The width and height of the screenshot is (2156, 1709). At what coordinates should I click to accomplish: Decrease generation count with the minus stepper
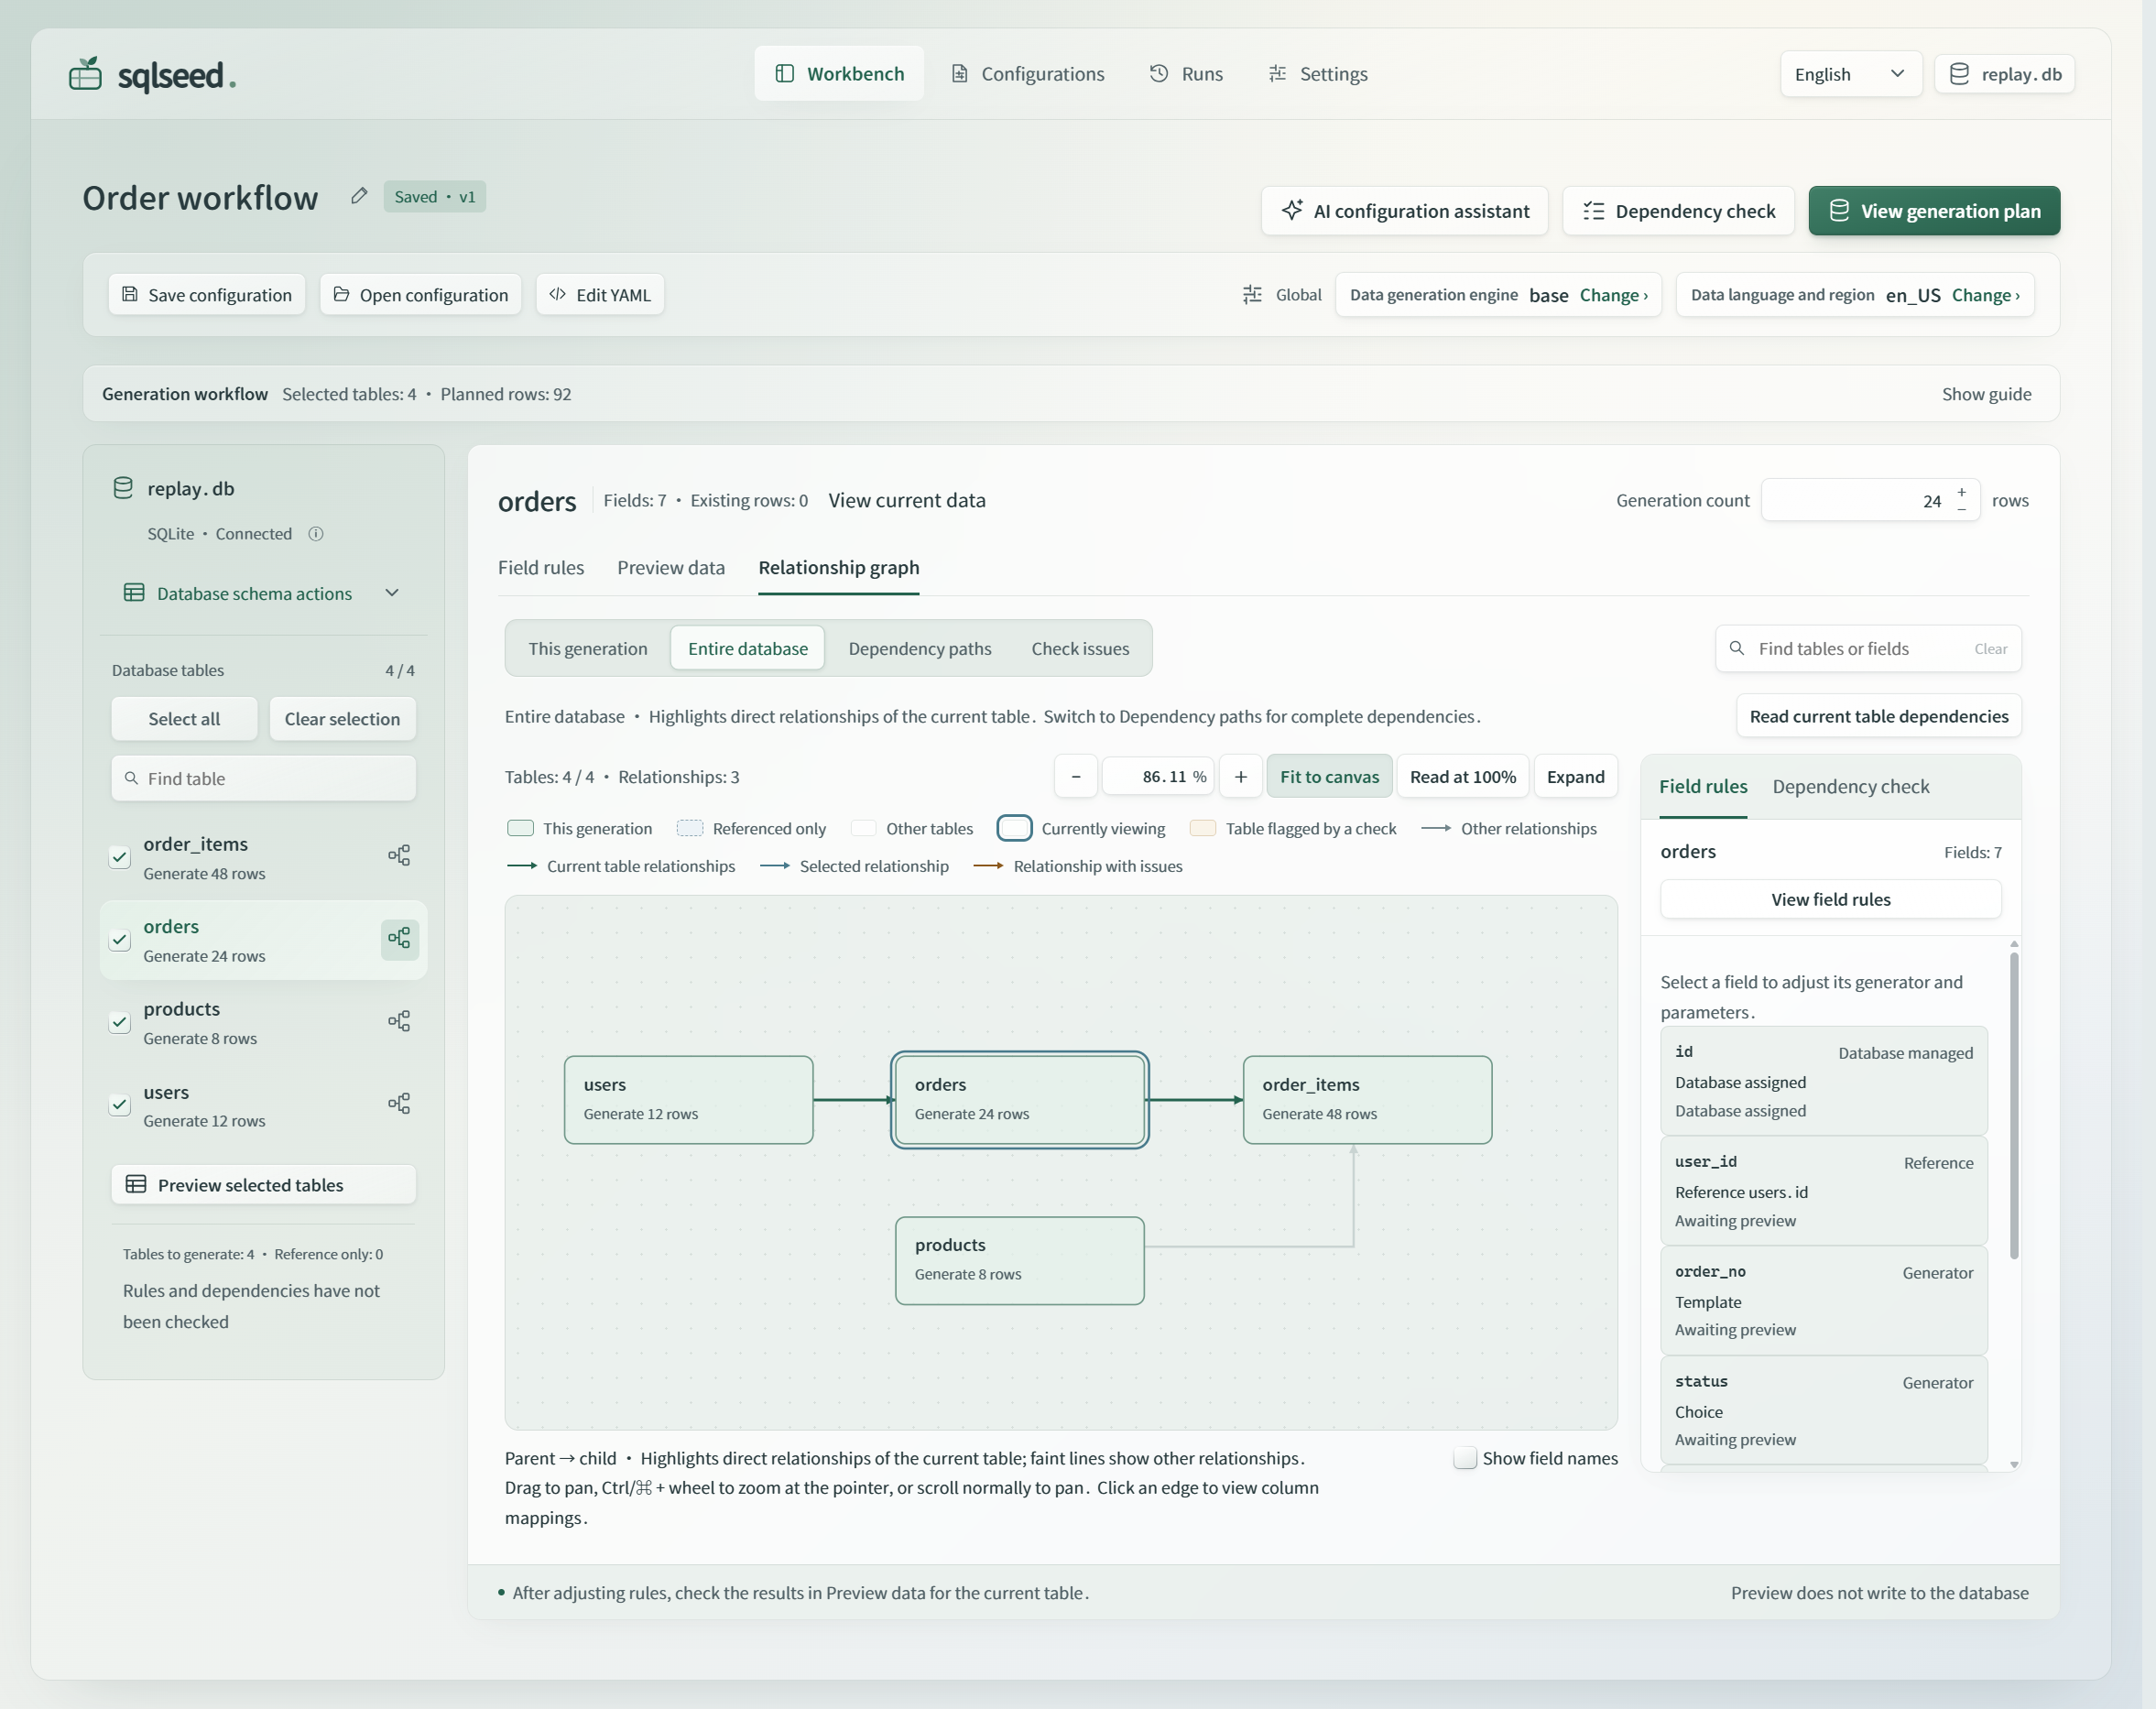point(1961,509)
